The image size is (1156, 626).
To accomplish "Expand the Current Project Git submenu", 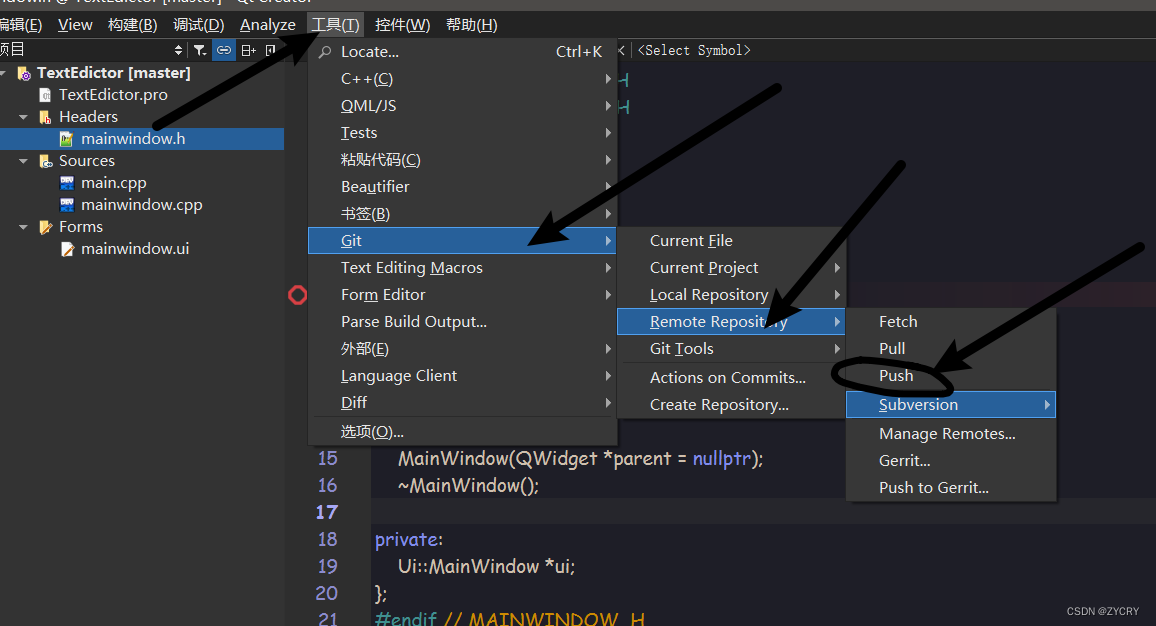I will coord(731,268).
